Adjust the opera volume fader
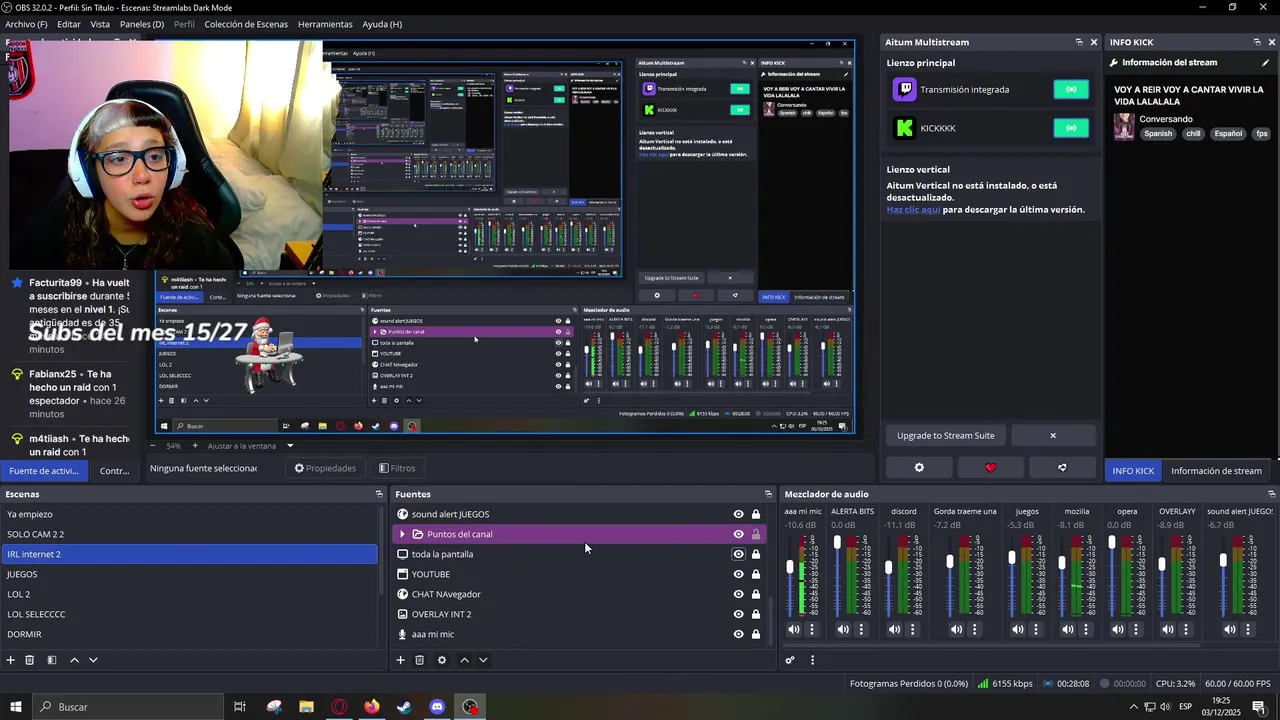Screen dimensions: 1280x720 coord(1112,543)
